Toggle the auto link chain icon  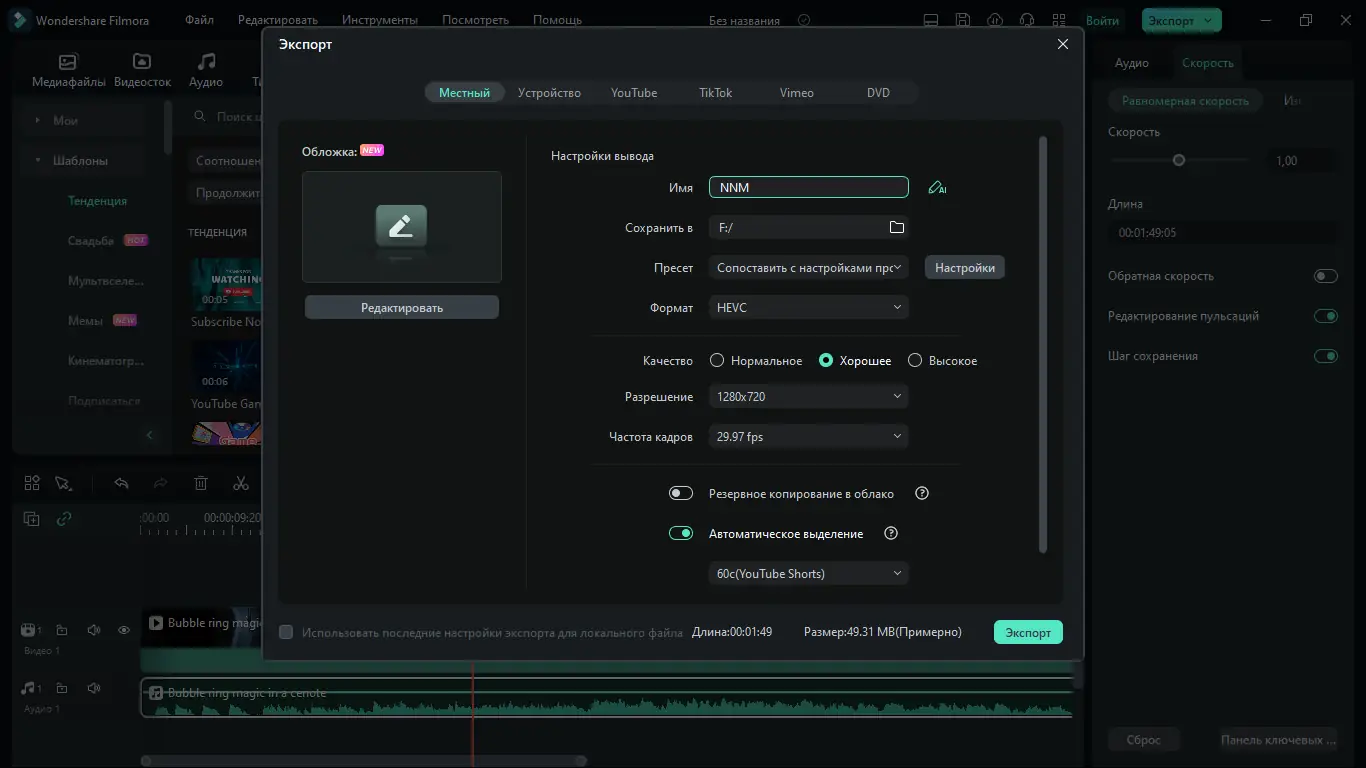tap(64, 518)
